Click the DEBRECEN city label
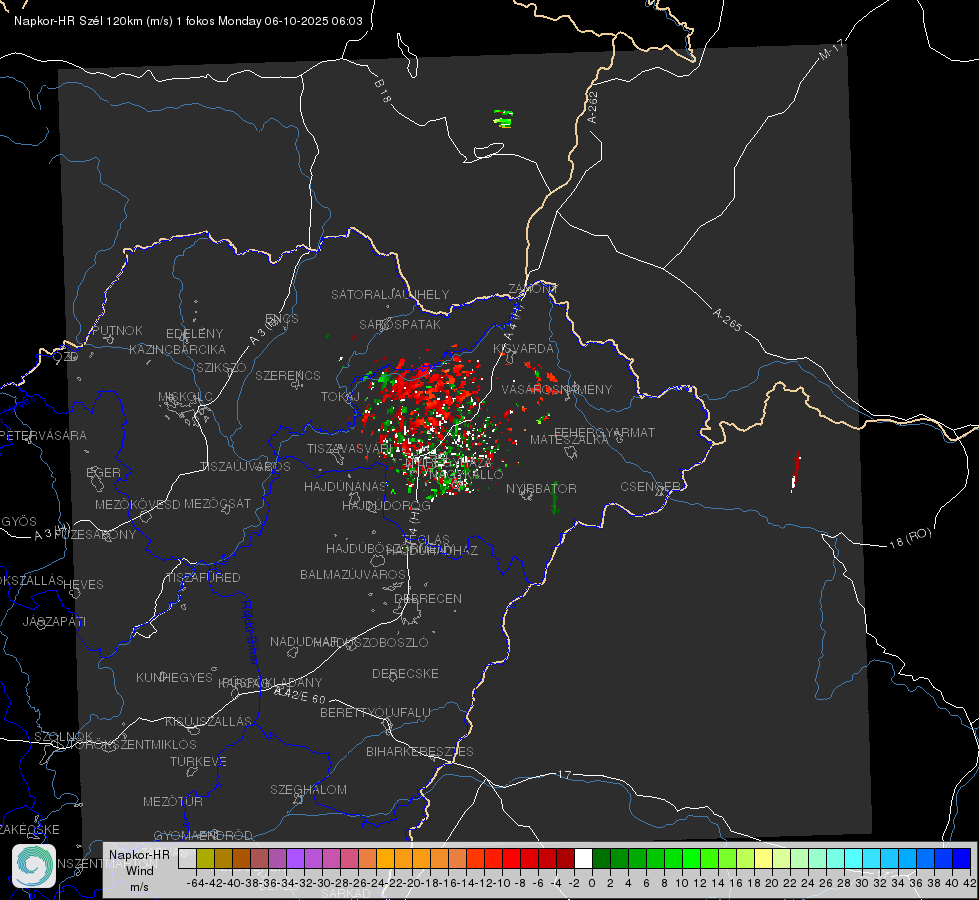This screenshot has width=979, height=900. (428, 598)
